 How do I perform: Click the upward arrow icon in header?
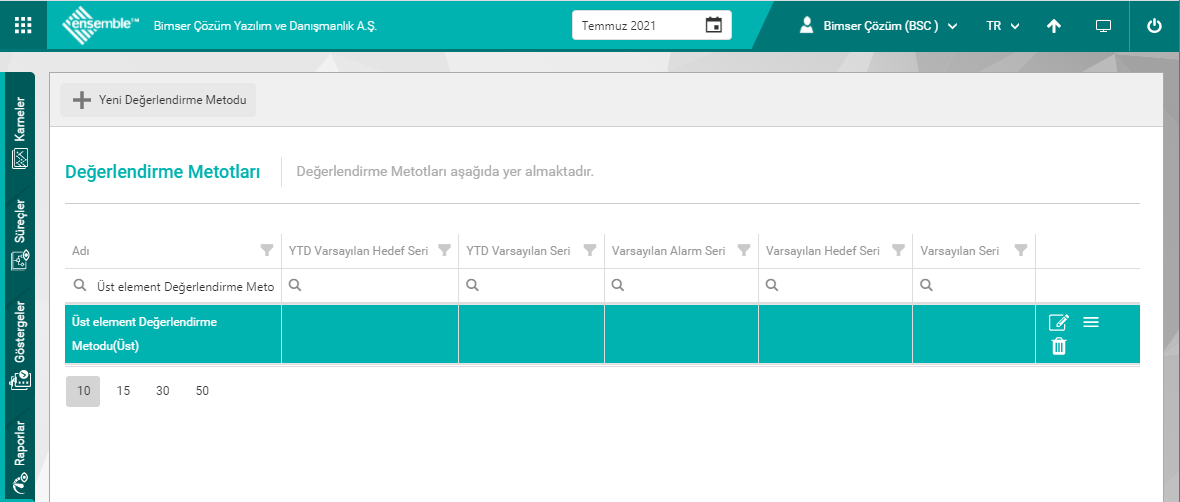coord(1054,26)
